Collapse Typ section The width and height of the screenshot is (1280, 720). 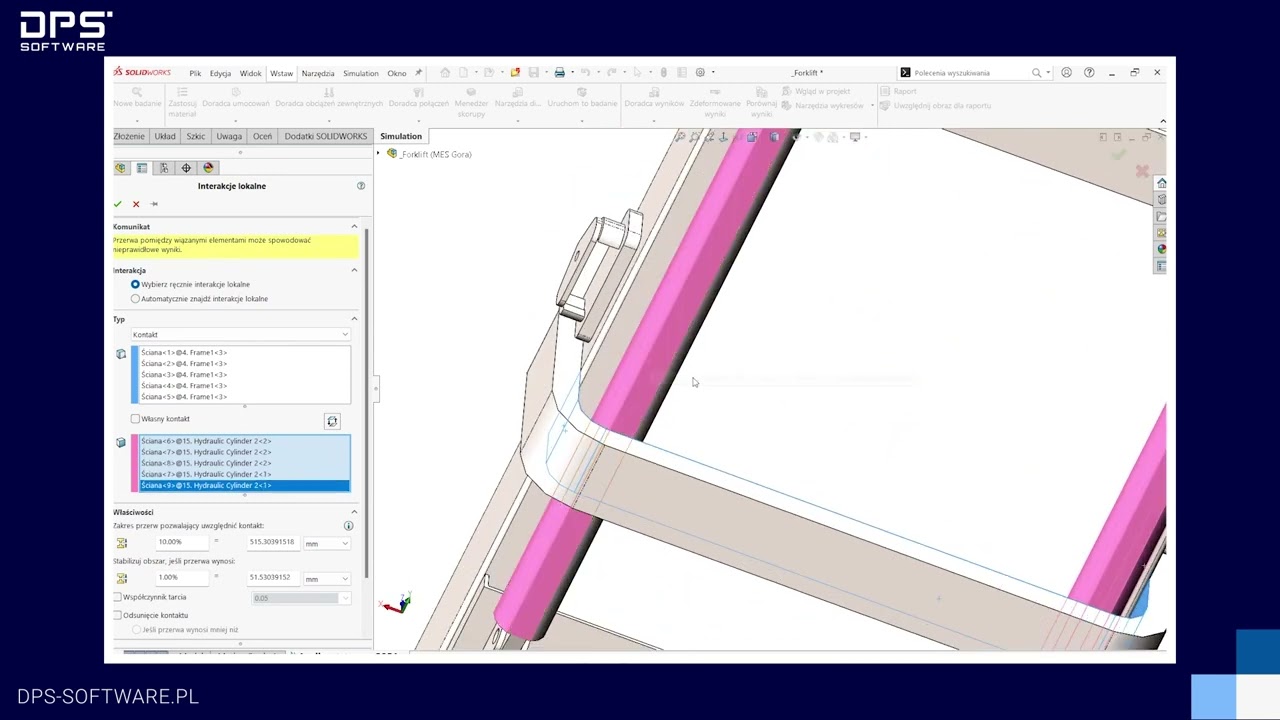pos(354,319)
